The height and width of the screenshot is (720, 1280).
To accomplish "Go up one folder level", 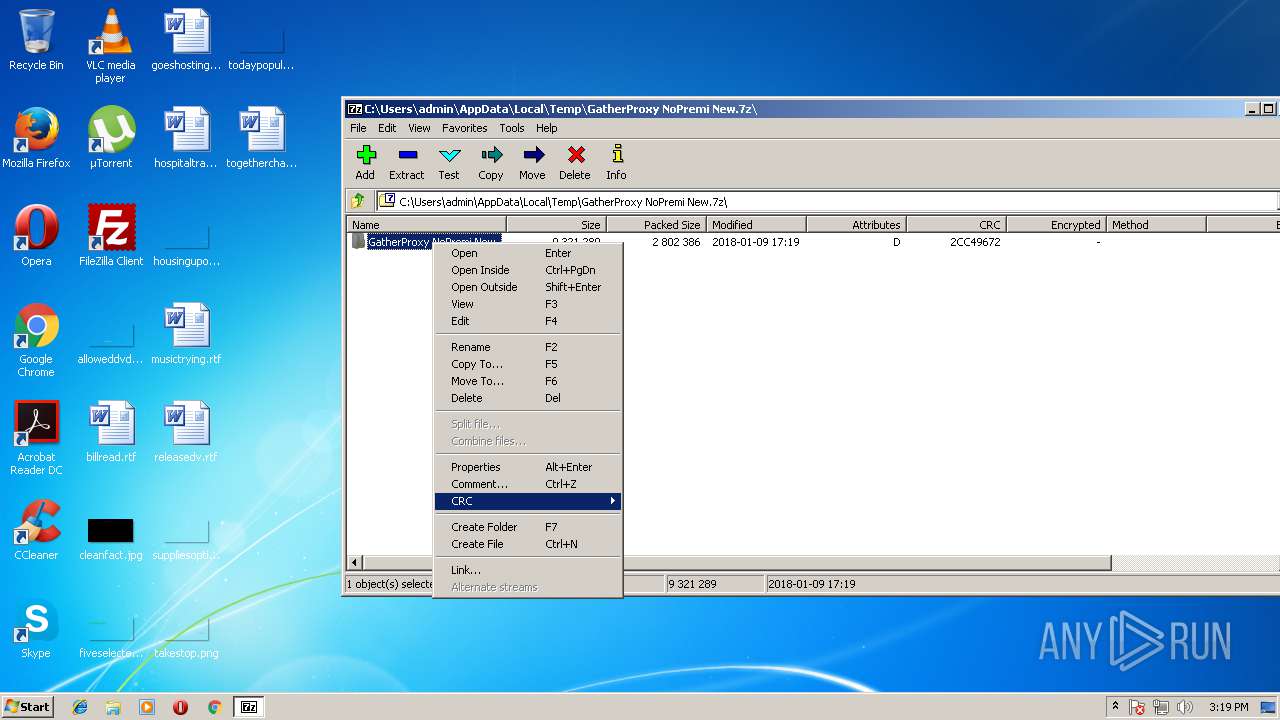I will [358, 201].
